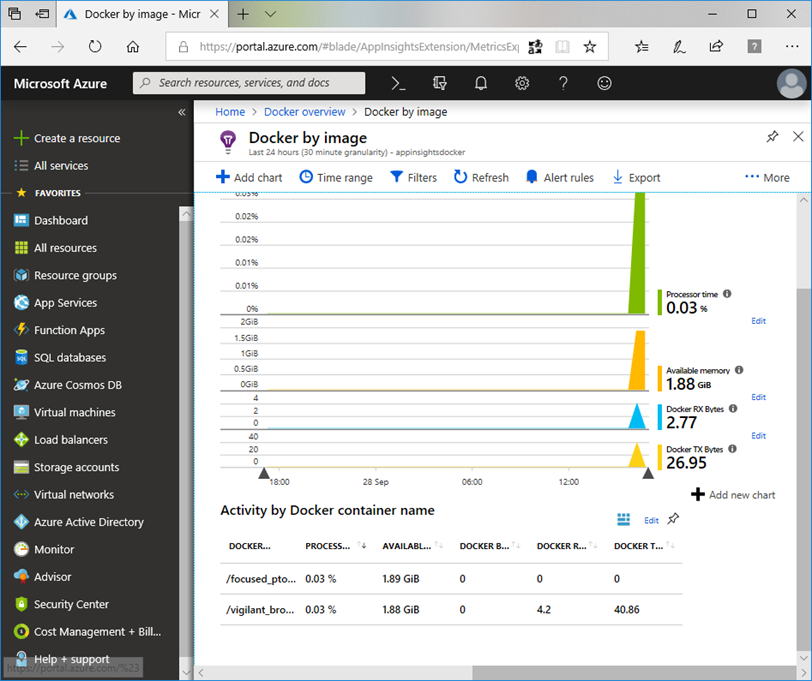812x681 pixels.
Task: Click Docker overview breadcrumb link
Action: (x=304, y=112)
